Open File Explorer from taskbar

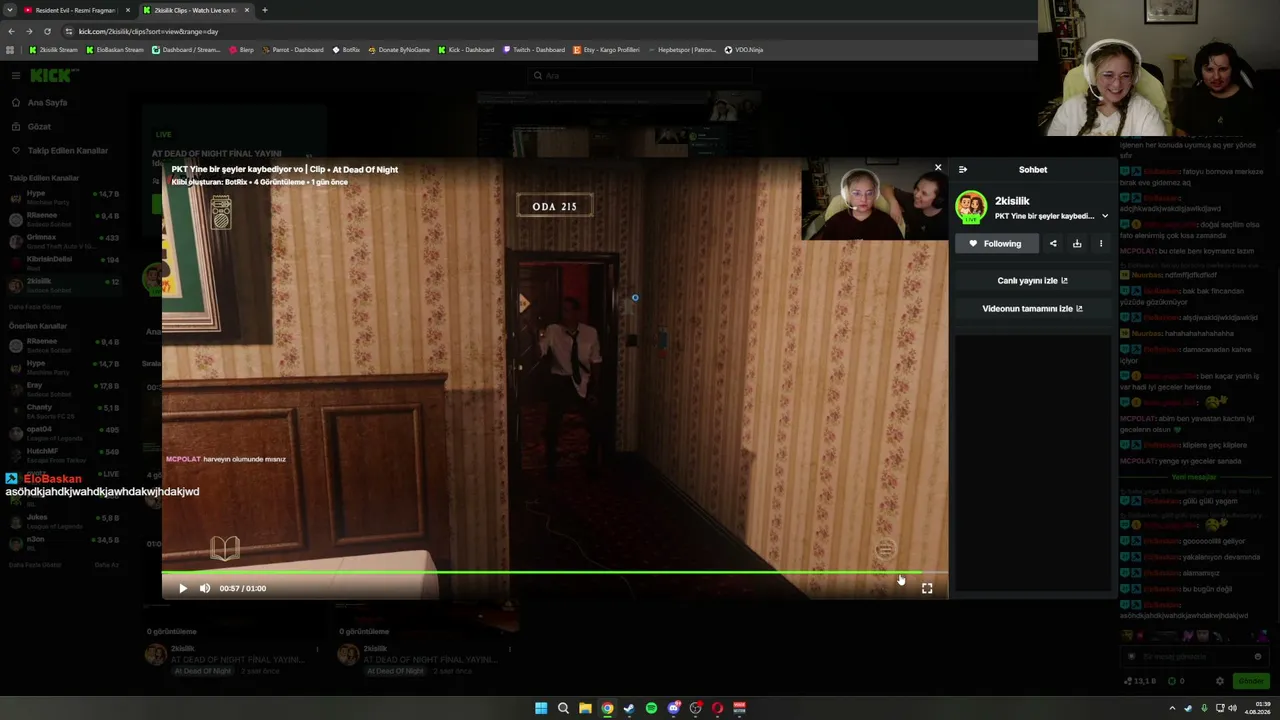(x=585, y=708)
